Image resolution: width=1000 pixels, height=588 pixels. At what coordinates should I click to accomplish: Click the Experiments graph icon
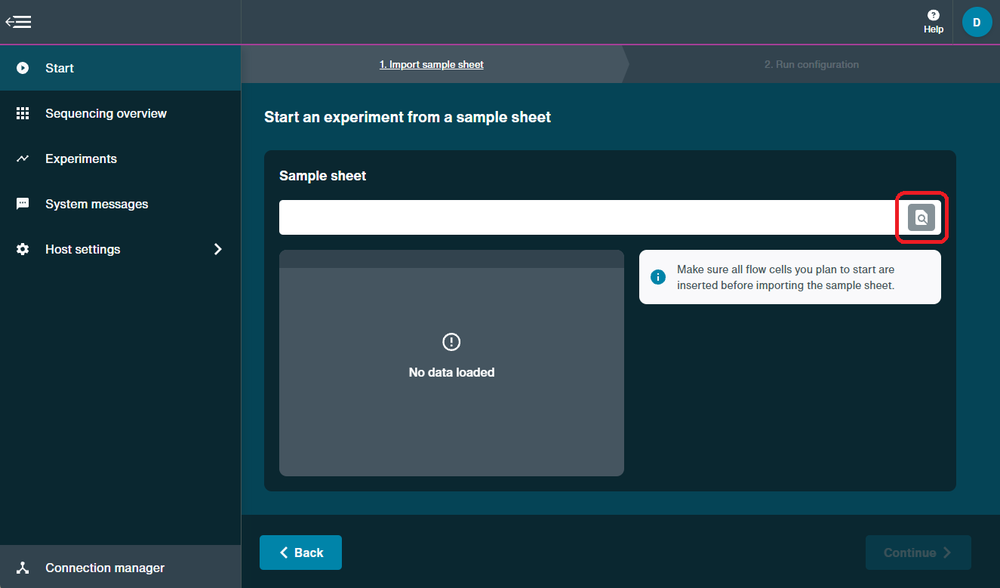pos(22,158)
